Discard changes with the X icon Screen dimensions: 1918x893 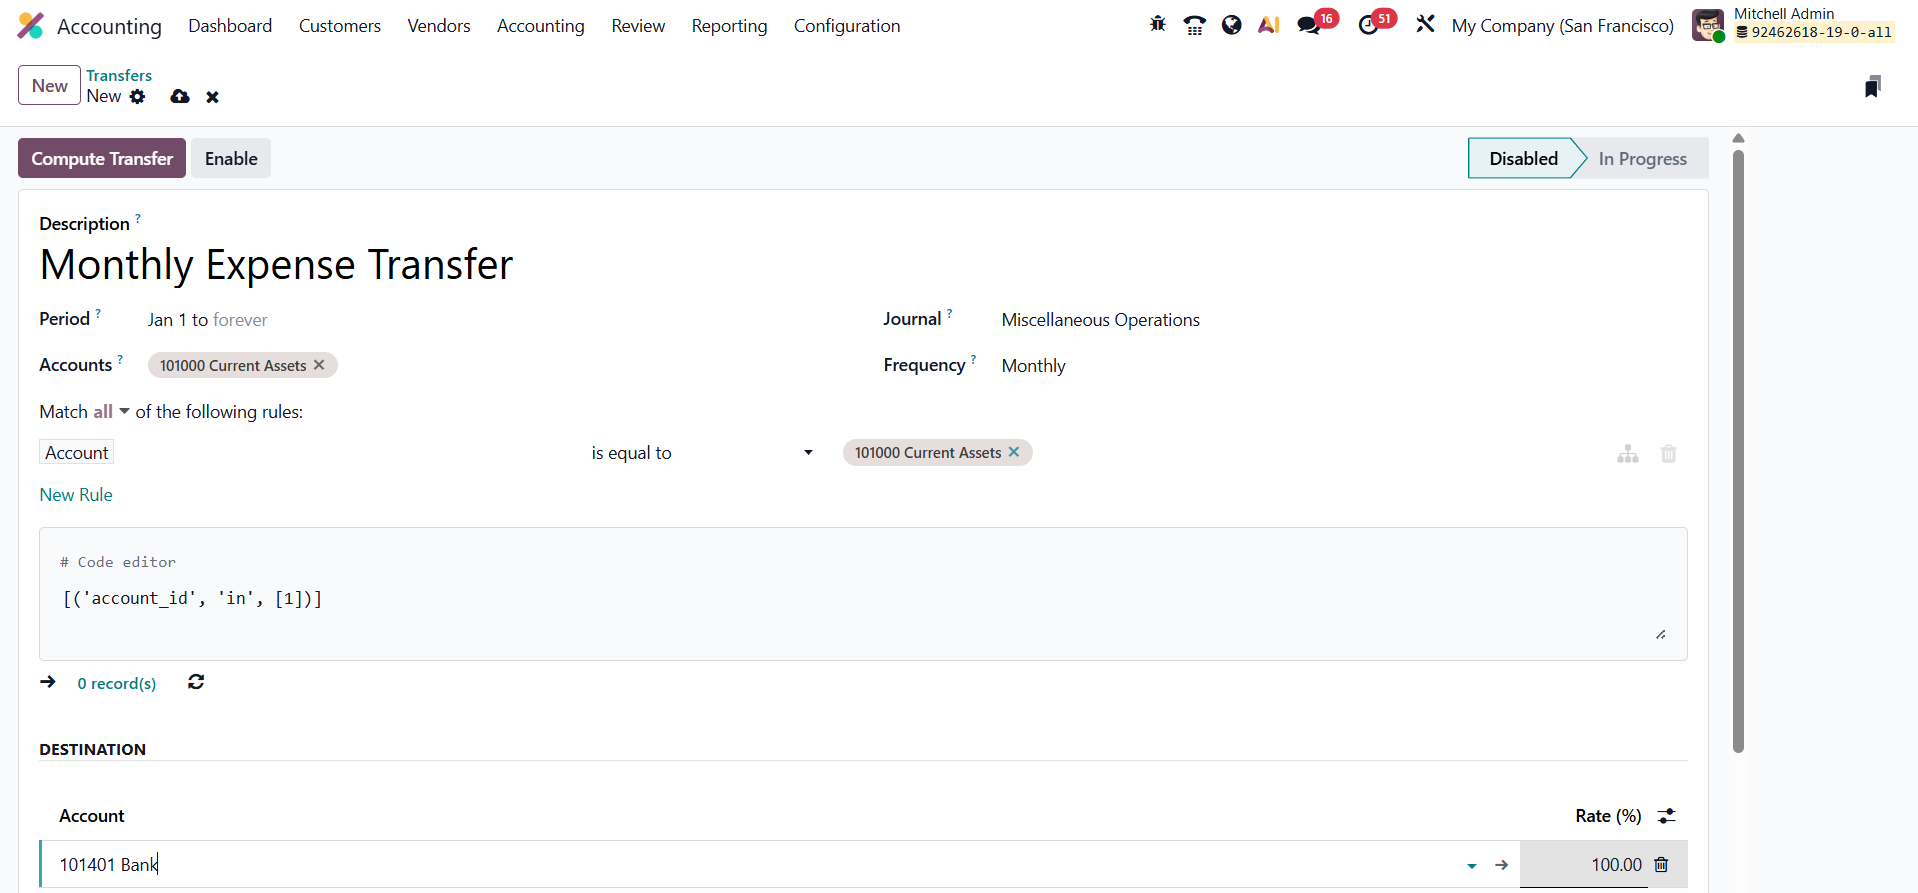coord(212,97)
